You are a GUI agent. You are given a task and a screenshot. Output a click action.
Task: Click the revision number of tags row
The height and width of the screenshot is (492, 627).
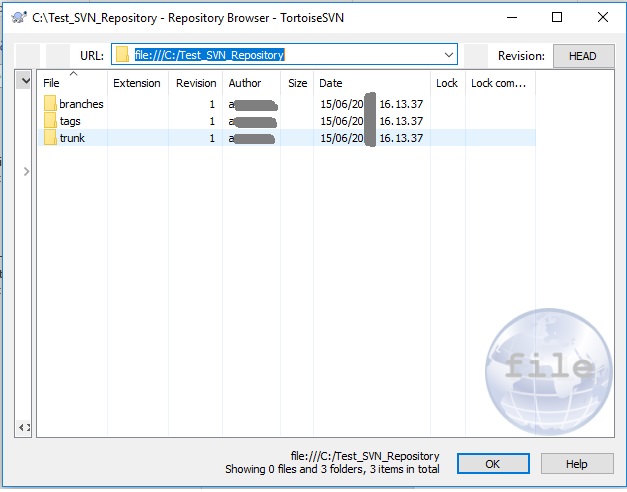[212, 121]
